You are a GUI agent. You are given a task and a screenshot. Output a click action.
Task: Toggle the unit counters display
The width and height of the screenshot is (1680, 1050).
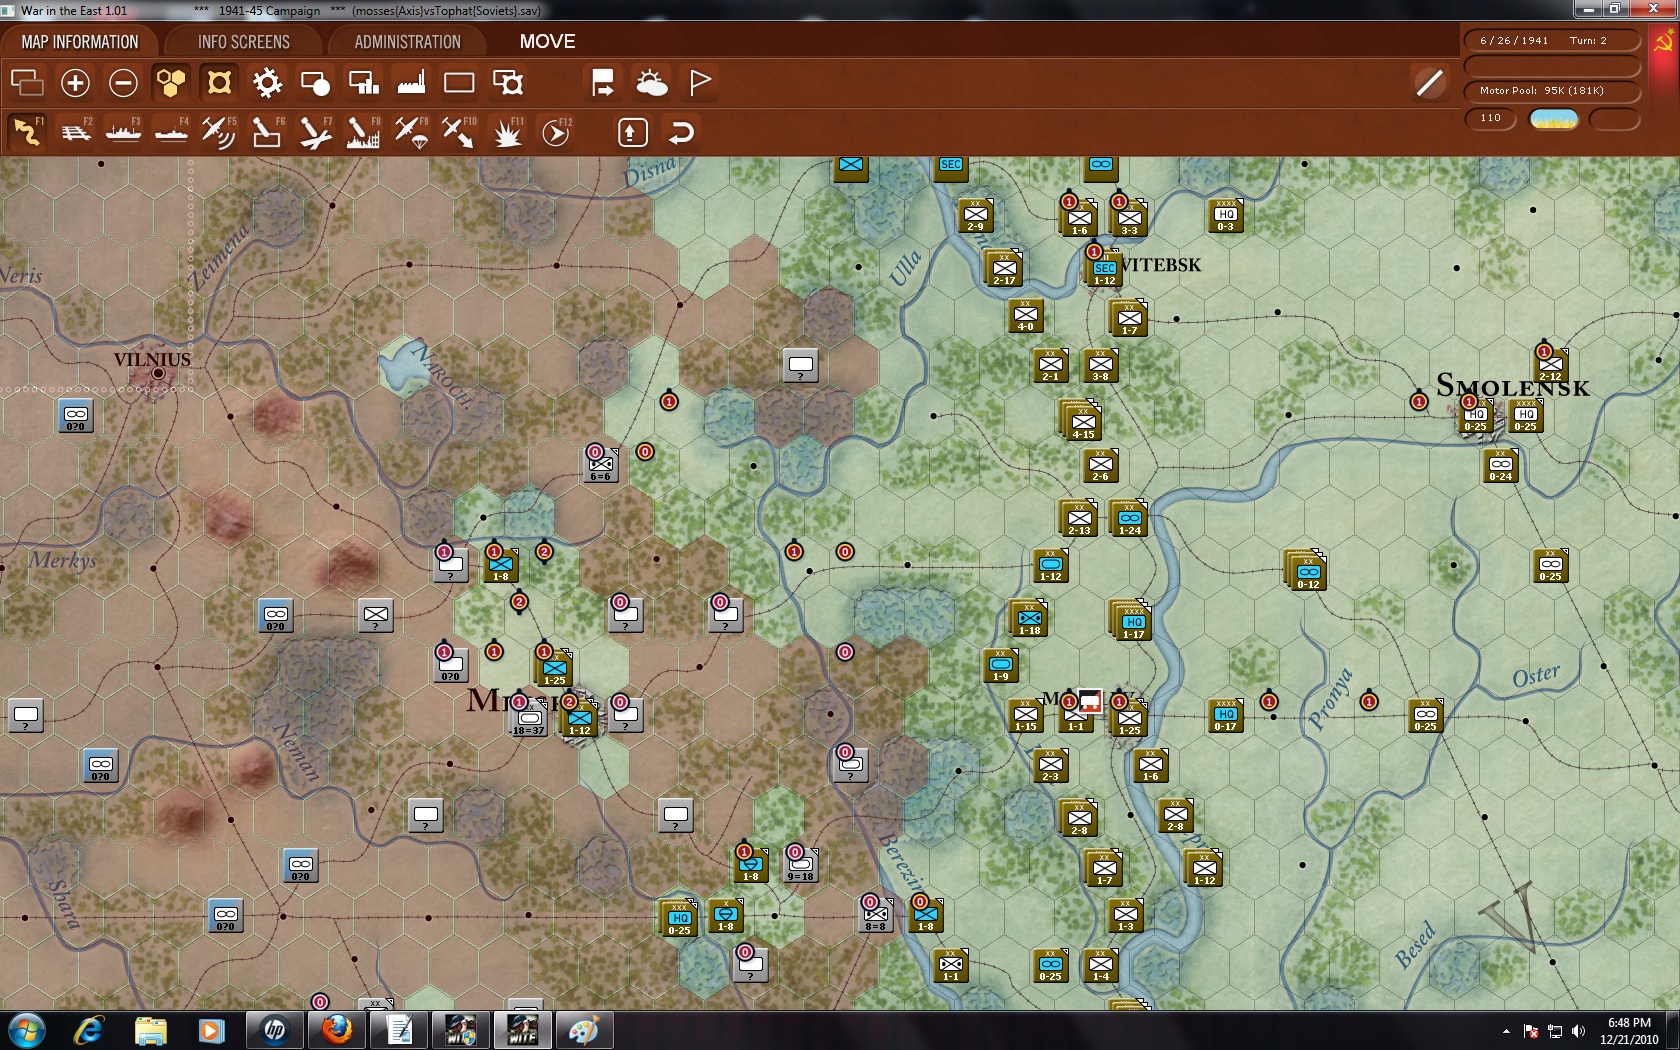[x=218, y=82]
